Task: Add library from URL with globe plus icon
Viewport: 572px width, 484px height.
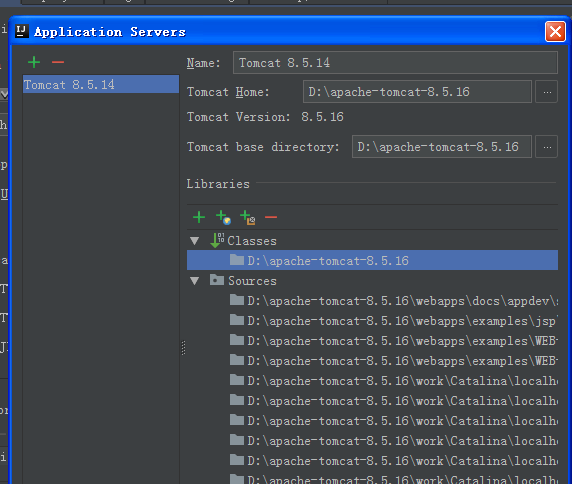Action: [223, 217]
